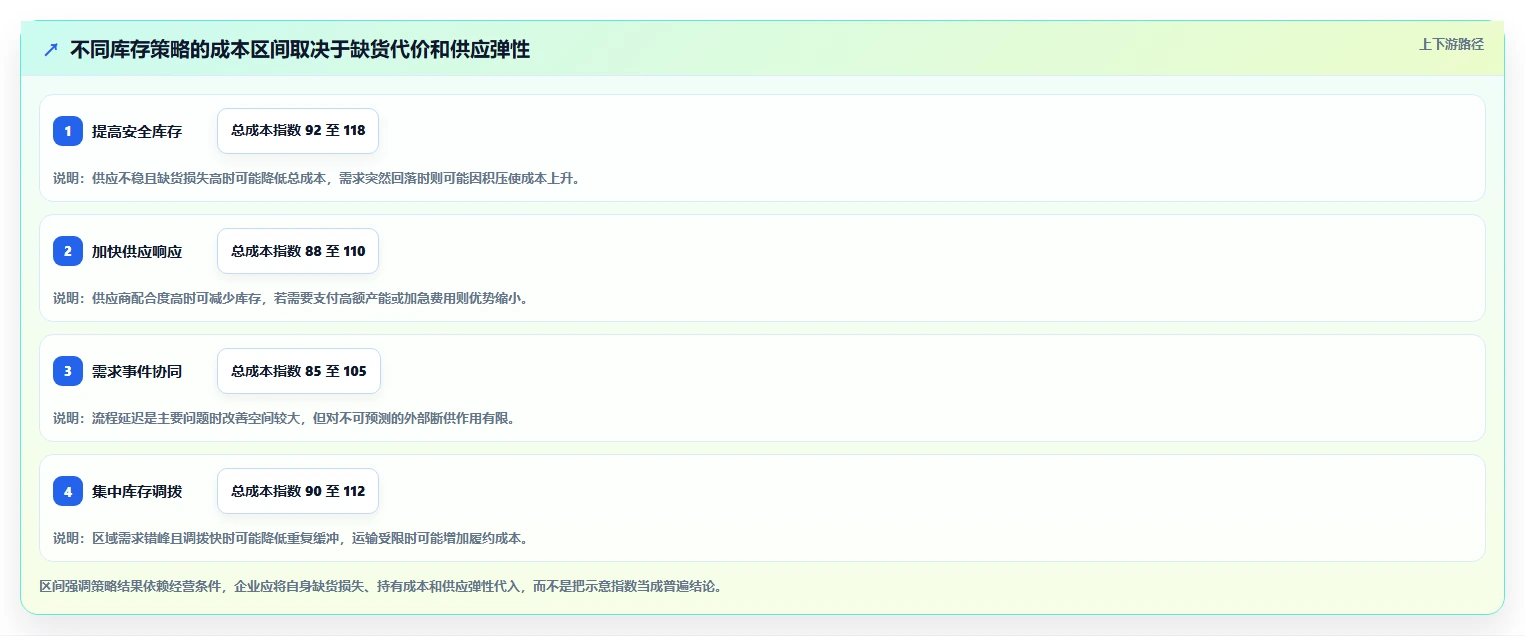Click the 上下游路径 label at top right
The width and height of the screenshot is (1525, 636).
pyautogui.click(x=1451, y=44)
